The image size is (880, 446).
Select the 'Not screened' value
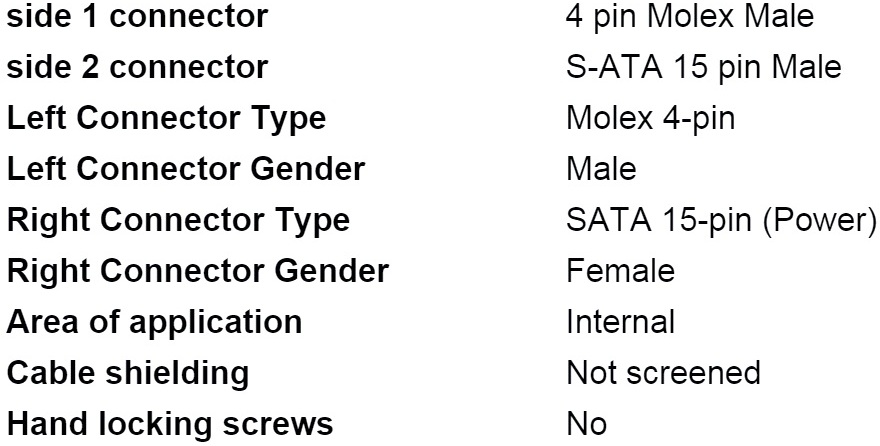(x=662, y=373)
